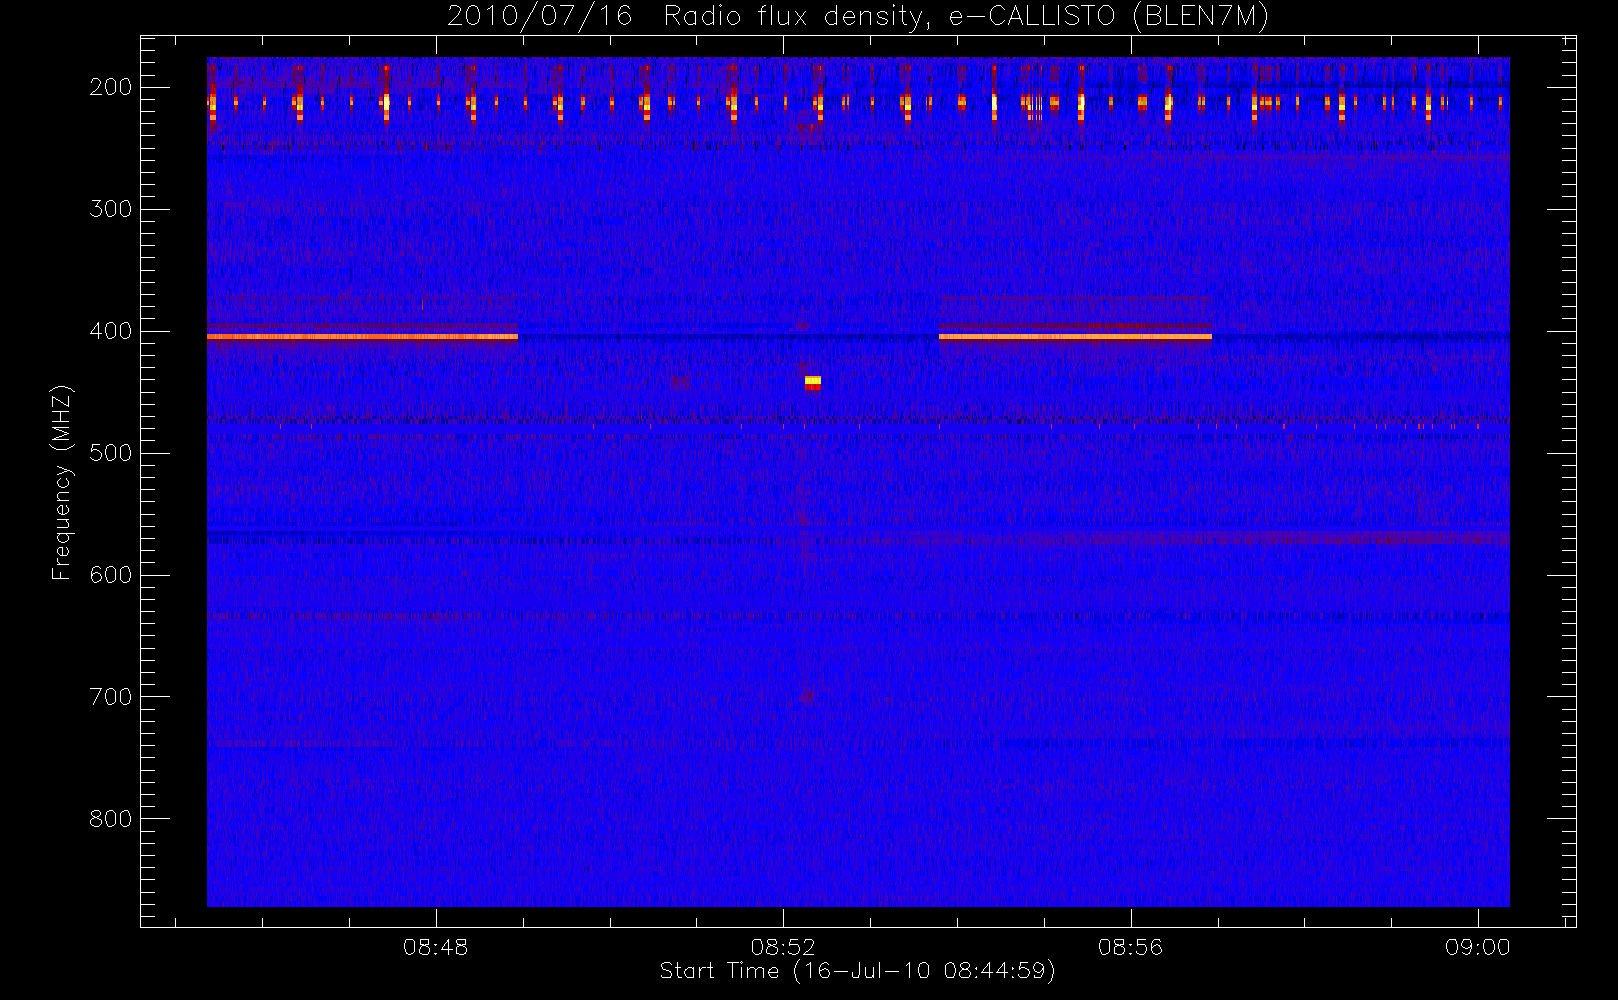
Task: Click the Frequency (MHZ) axis label
Action: pyautogui.click(x=62, y=482)
